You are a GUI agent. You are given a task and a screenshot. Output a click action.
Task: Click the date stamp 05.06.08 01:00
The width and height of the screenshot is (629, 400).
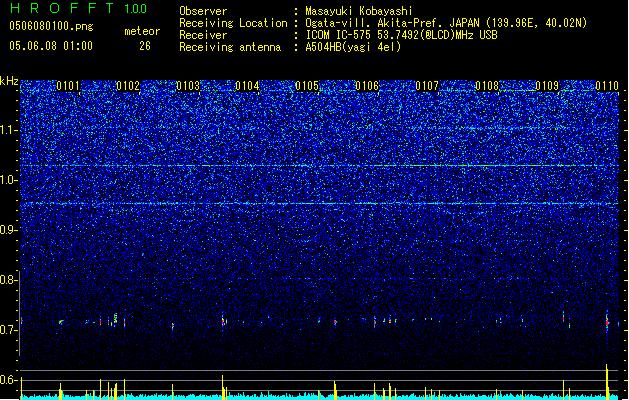[x=51, y=46]
